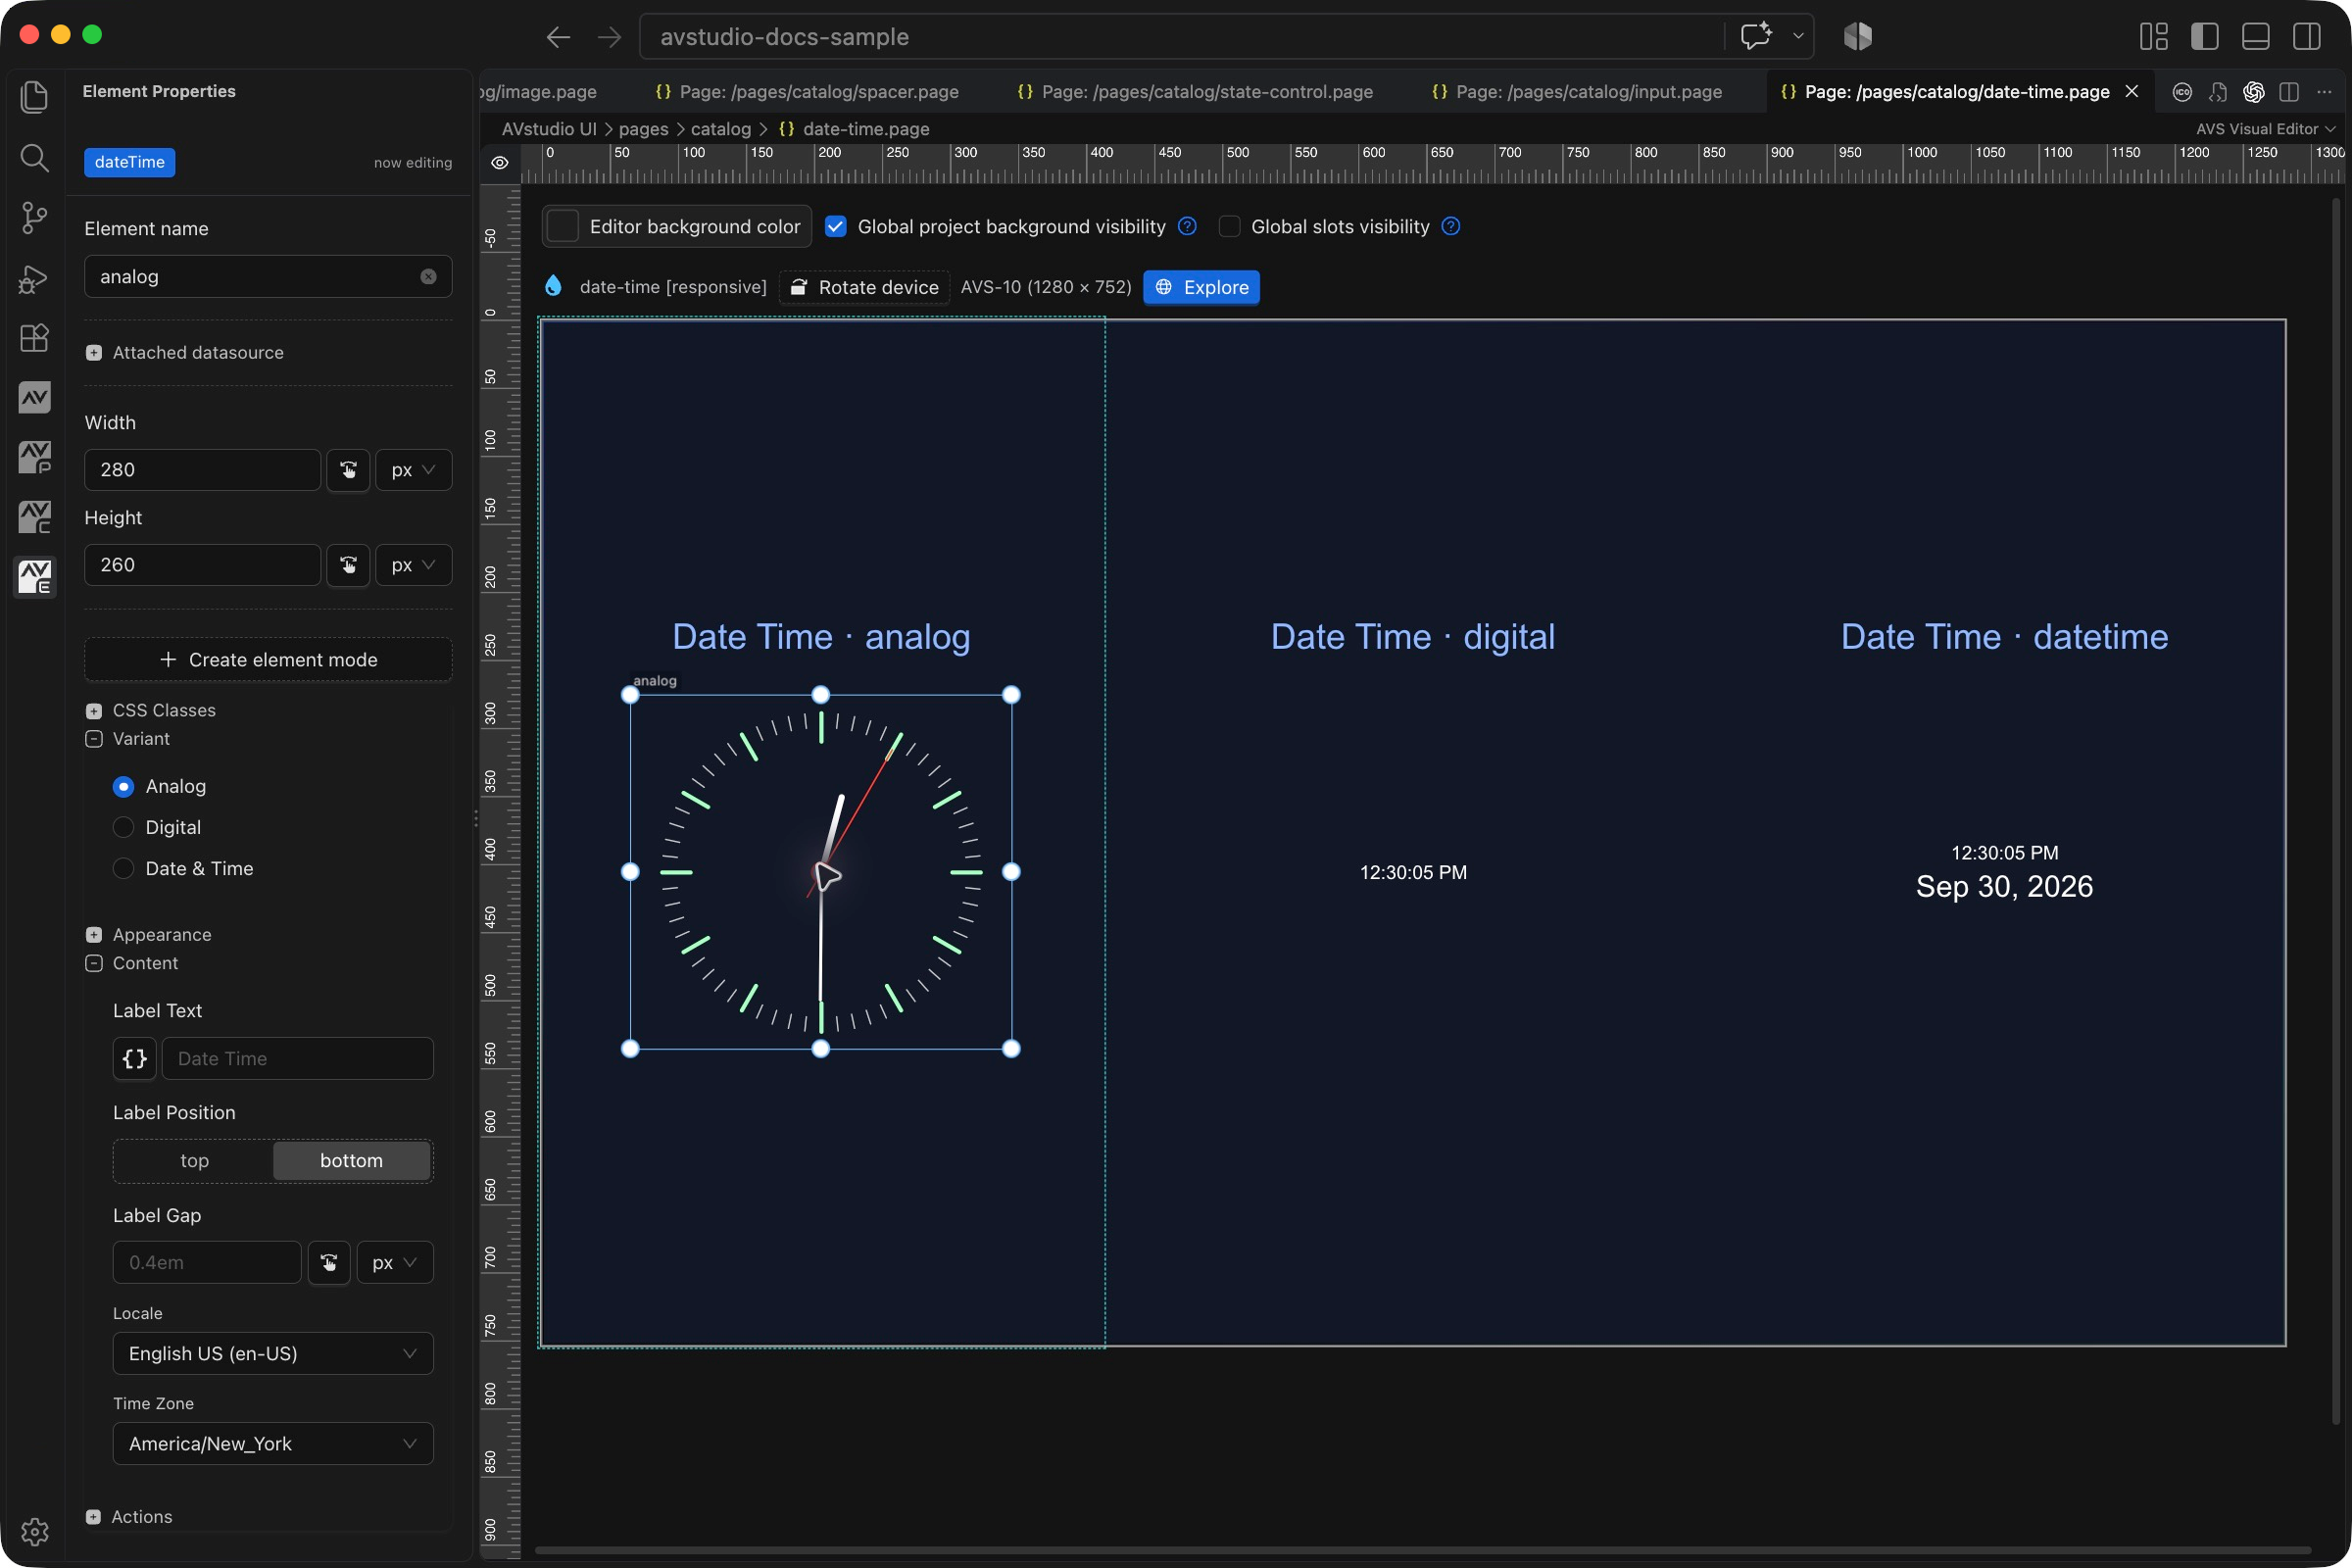Screen dimensions: 2352x1568
Task: Open the Search icon in activity bar
Action: [x=34, y=157]
